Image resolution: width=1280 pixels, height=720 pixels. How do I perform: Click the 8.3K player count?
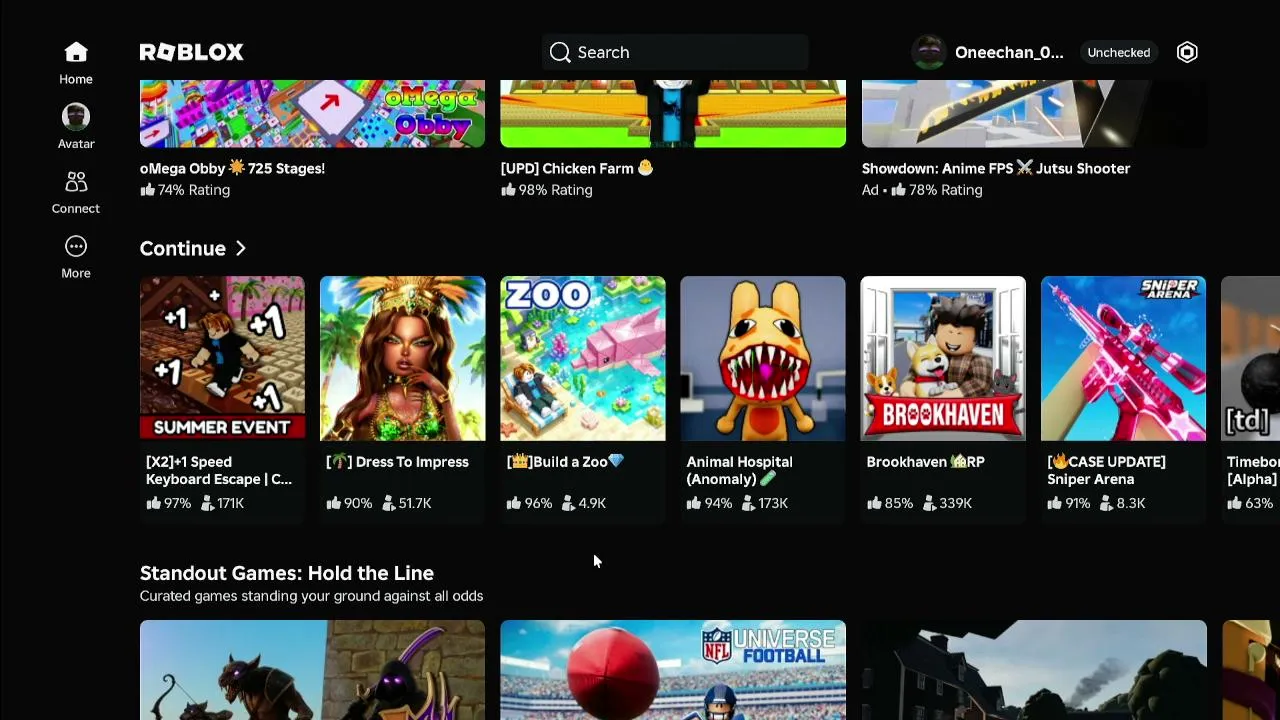(x=1123, y=503)
